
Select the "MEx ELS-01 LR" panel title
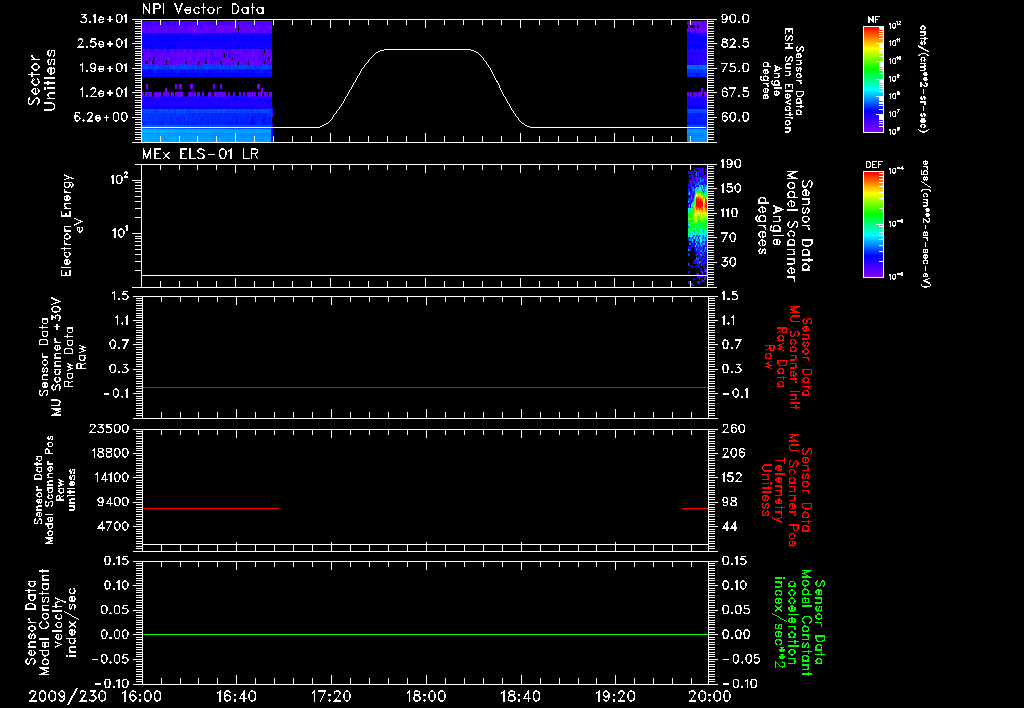coord(200,153)
